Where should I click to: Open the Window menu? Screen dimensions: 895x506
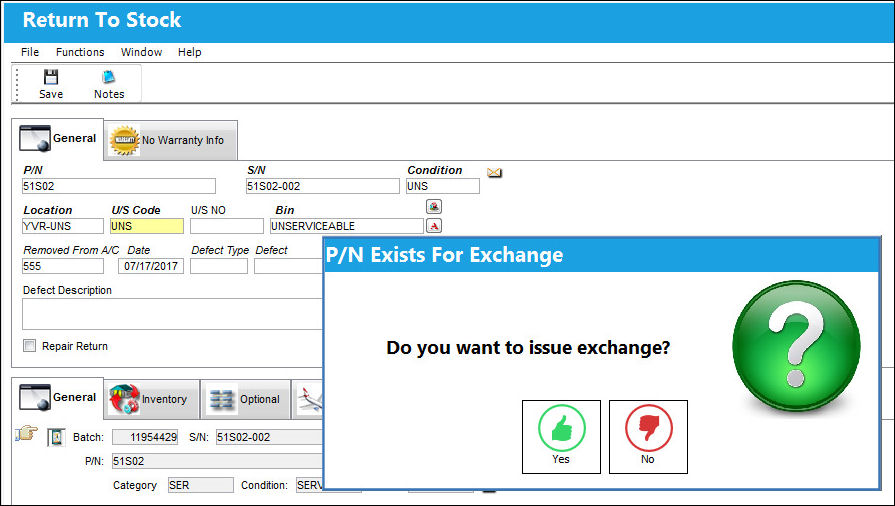pyautogui.click(x=141, y=52)
